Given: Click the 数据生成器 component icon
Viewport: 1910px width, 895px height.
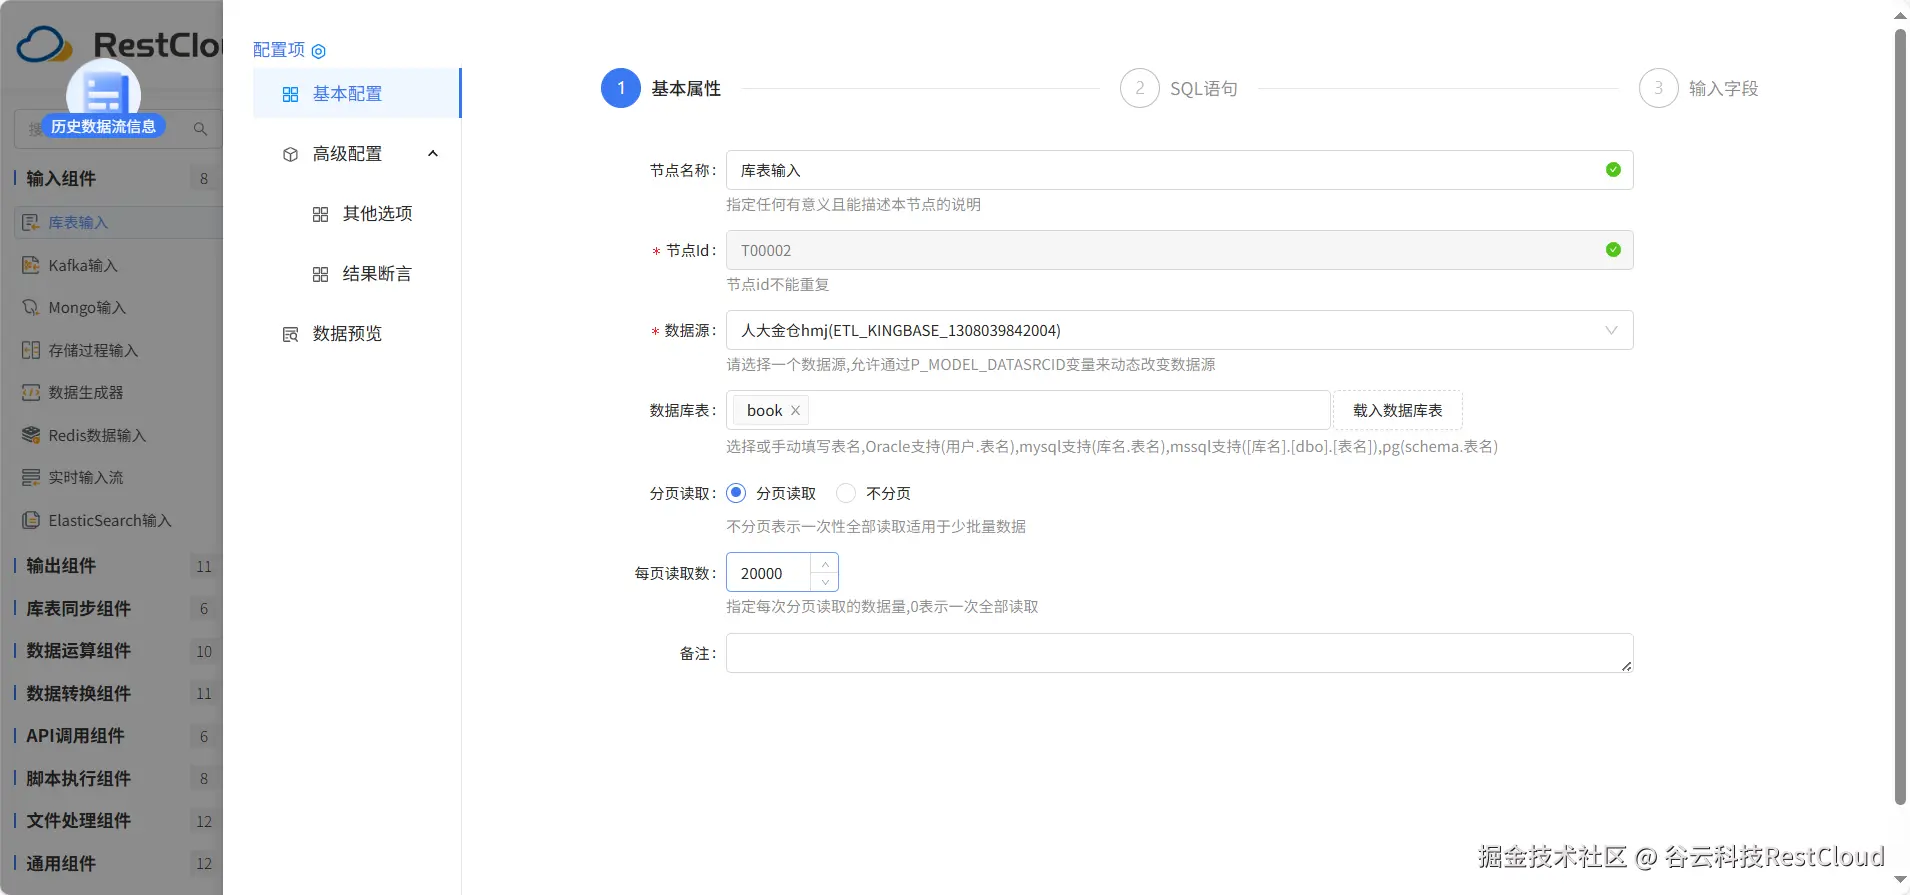Looking at the screenshot, I should point(31,392).
